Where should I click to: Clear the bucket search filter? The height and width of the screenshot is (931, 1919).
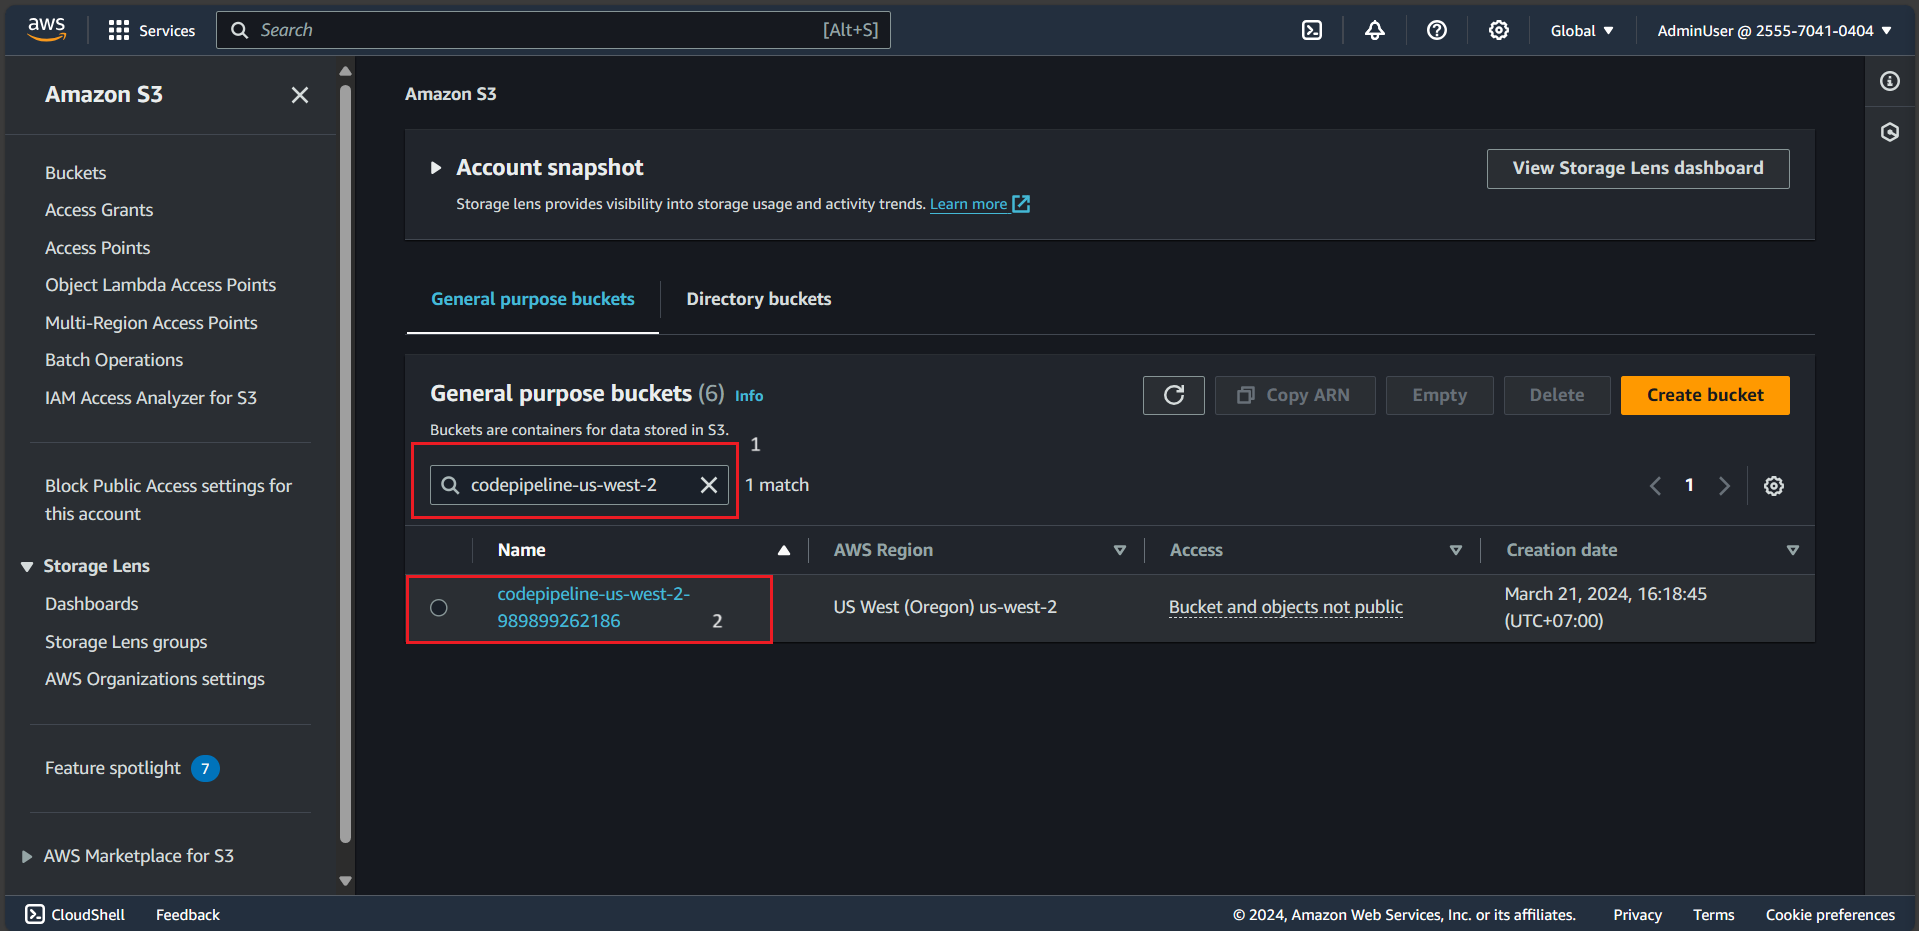709,485
